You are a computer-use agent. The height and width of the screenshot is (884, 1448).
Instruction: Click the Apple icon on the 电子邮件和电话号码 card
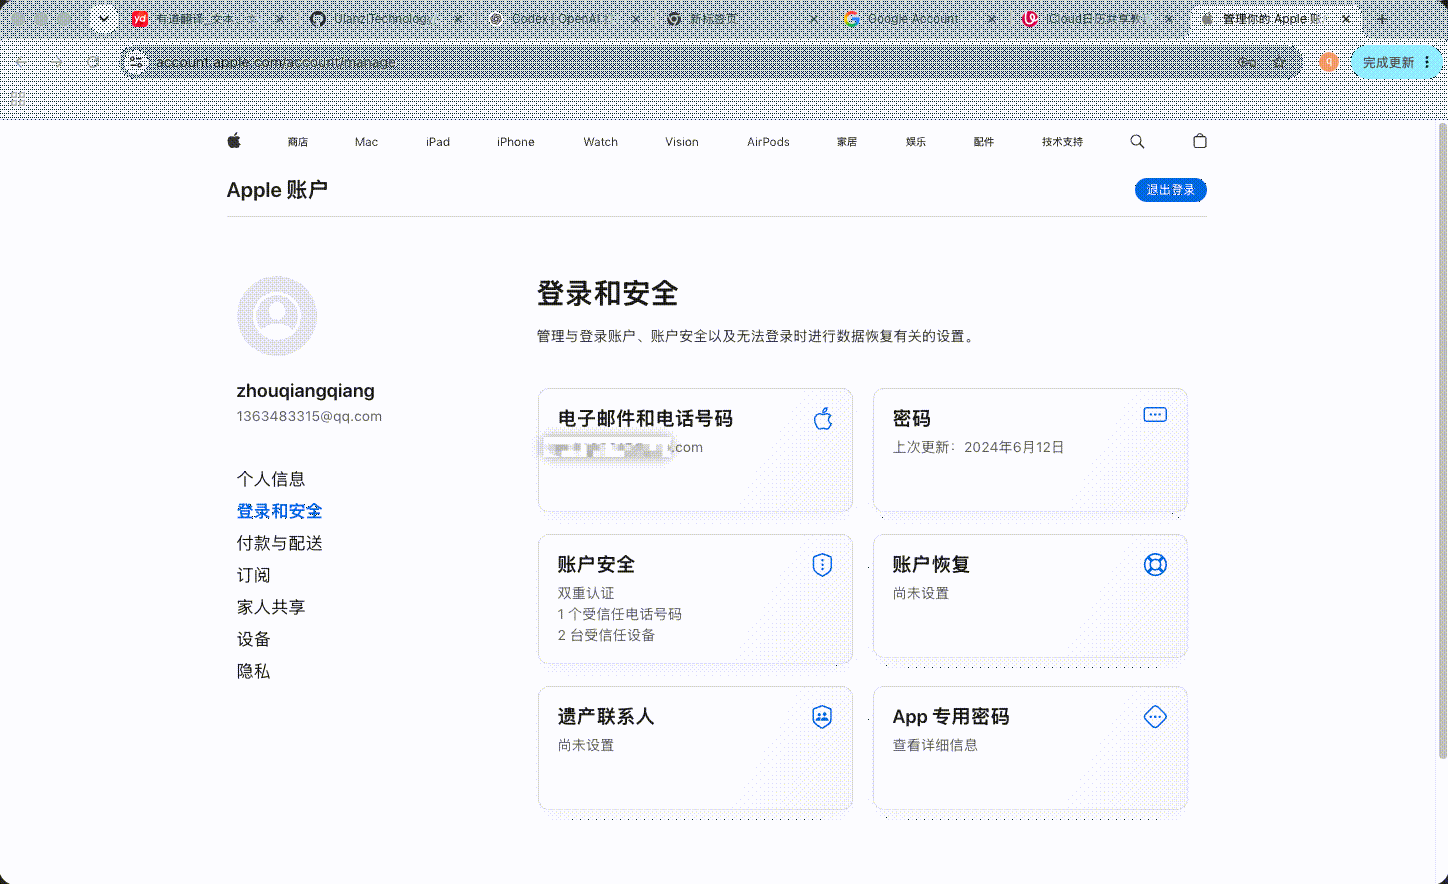823,418
